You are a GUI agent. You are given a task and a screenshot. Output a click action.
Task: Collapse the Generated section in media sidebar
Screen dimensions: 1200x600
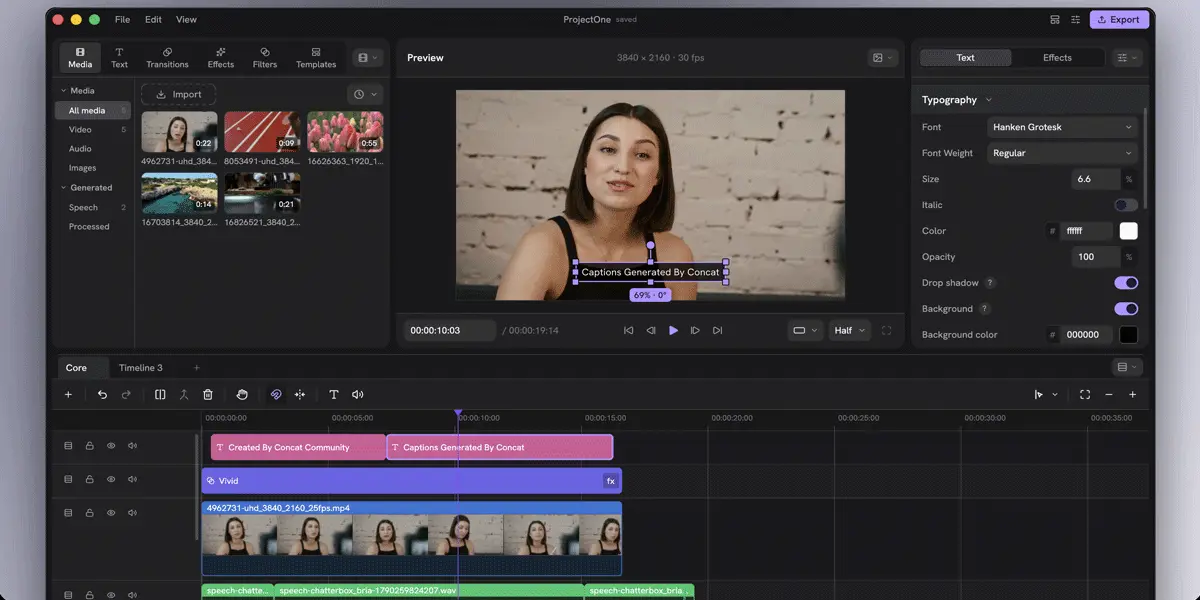(63, 188)
